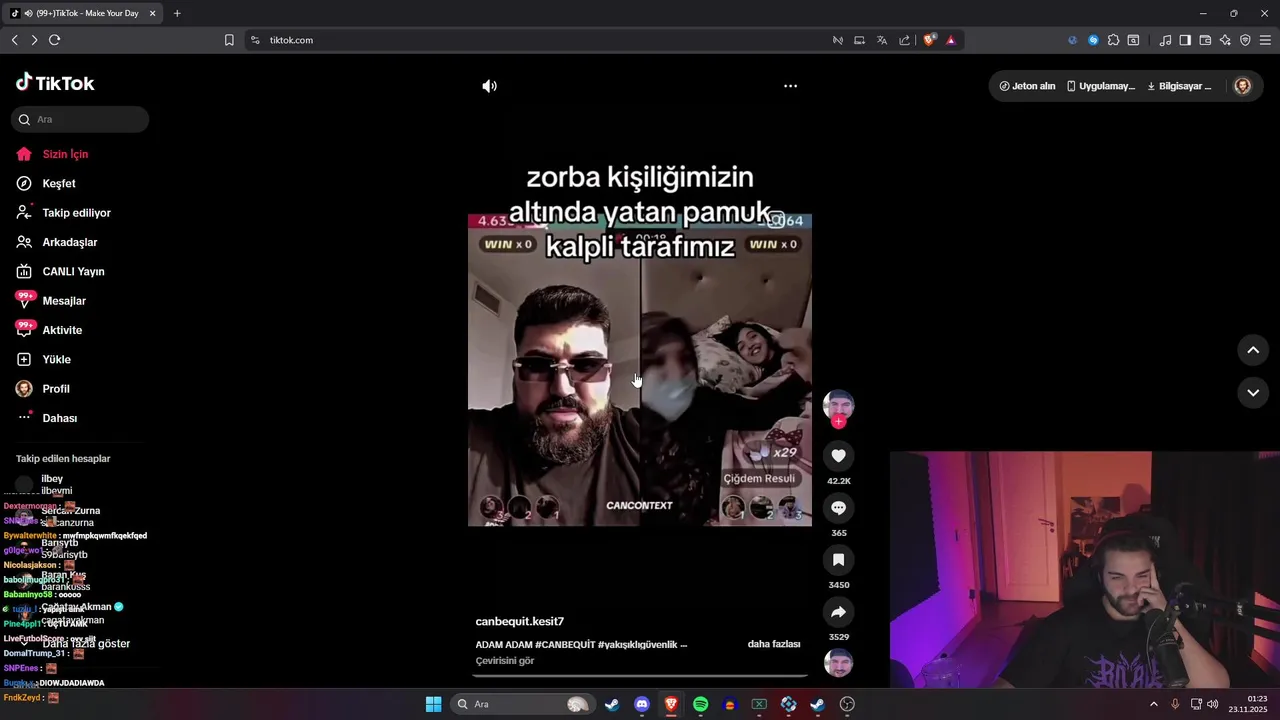Screen dimensions: 1280x720
Task: Open a new browser tab
Action: 177,13
